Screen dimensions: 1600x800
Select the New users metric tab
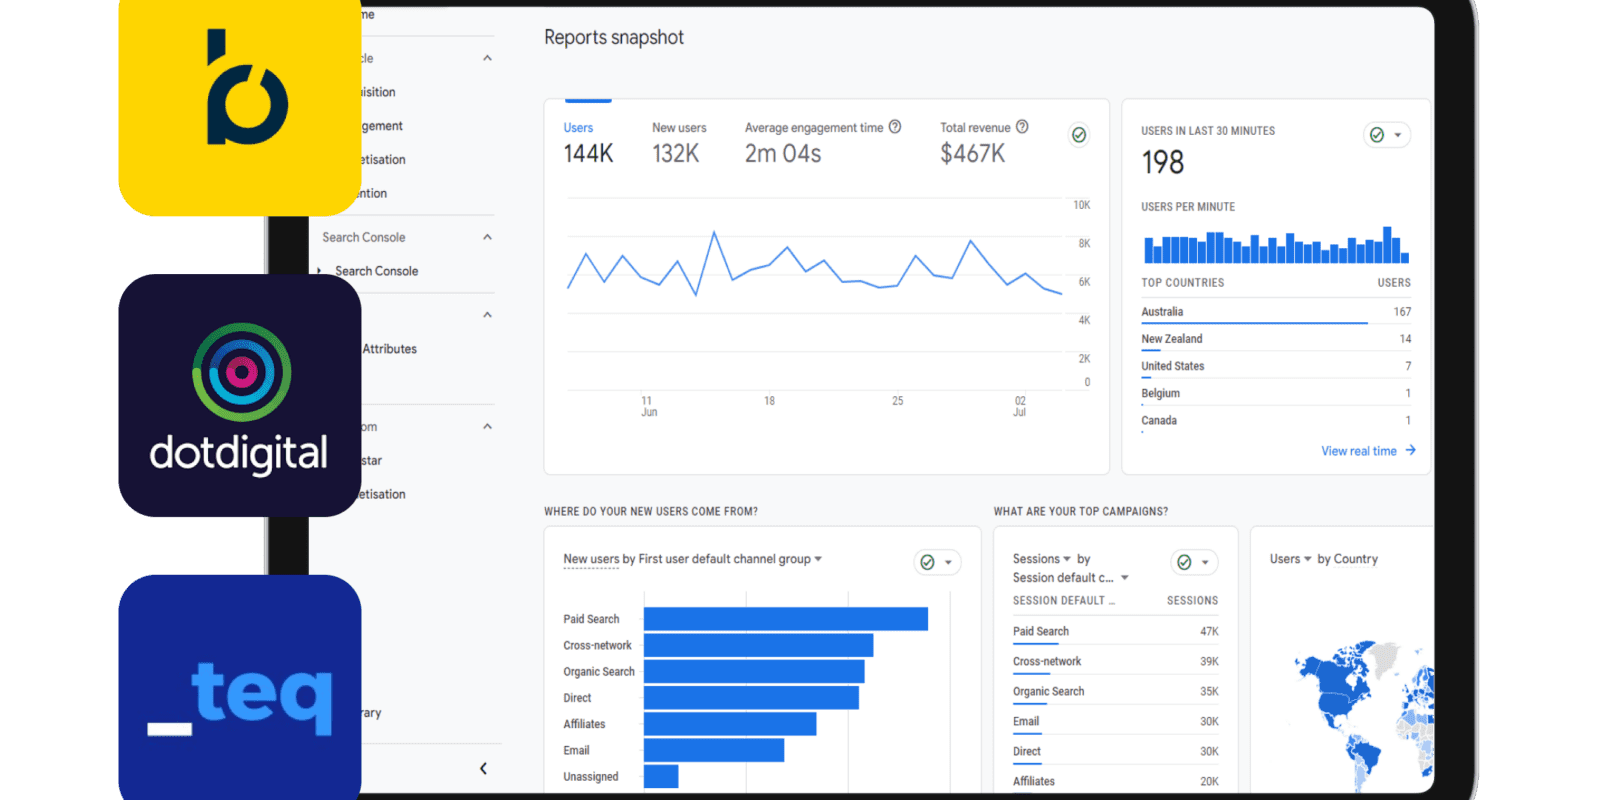coord(678,143)
